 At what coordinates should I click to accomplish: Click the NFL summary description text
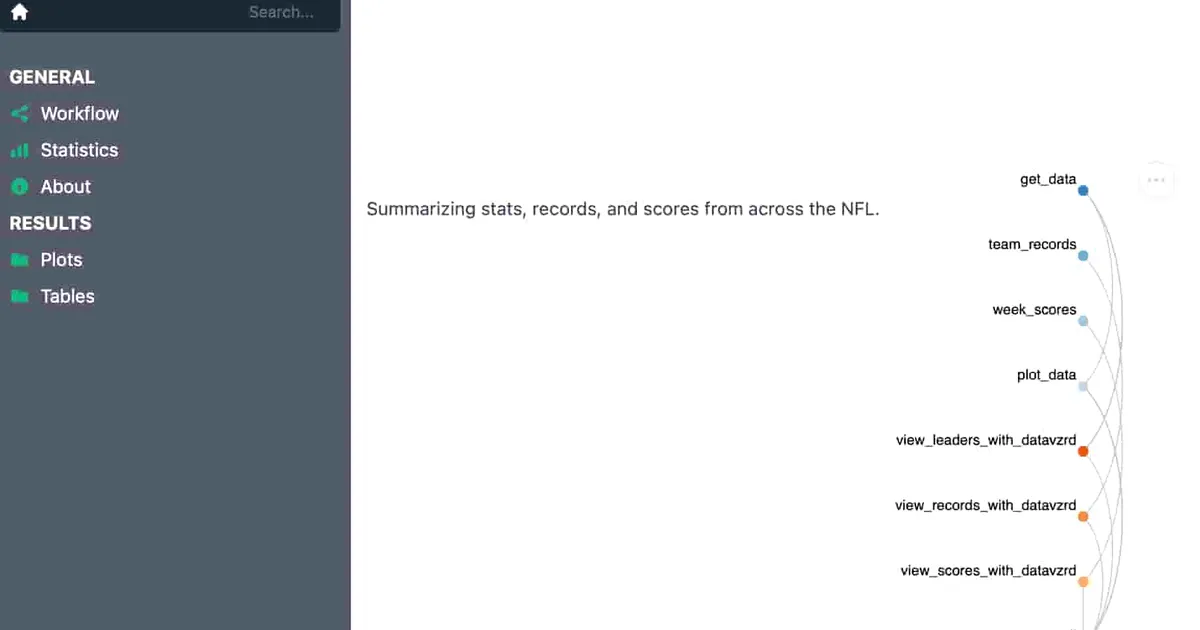pyautogui.click(x=623, y=209)
